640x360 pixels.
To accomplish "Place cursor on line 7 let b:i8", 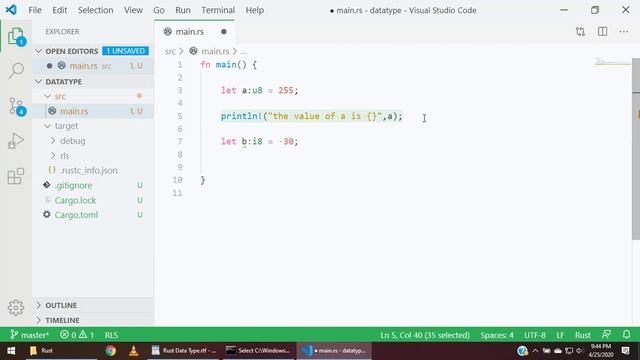I will coord(260,142).
